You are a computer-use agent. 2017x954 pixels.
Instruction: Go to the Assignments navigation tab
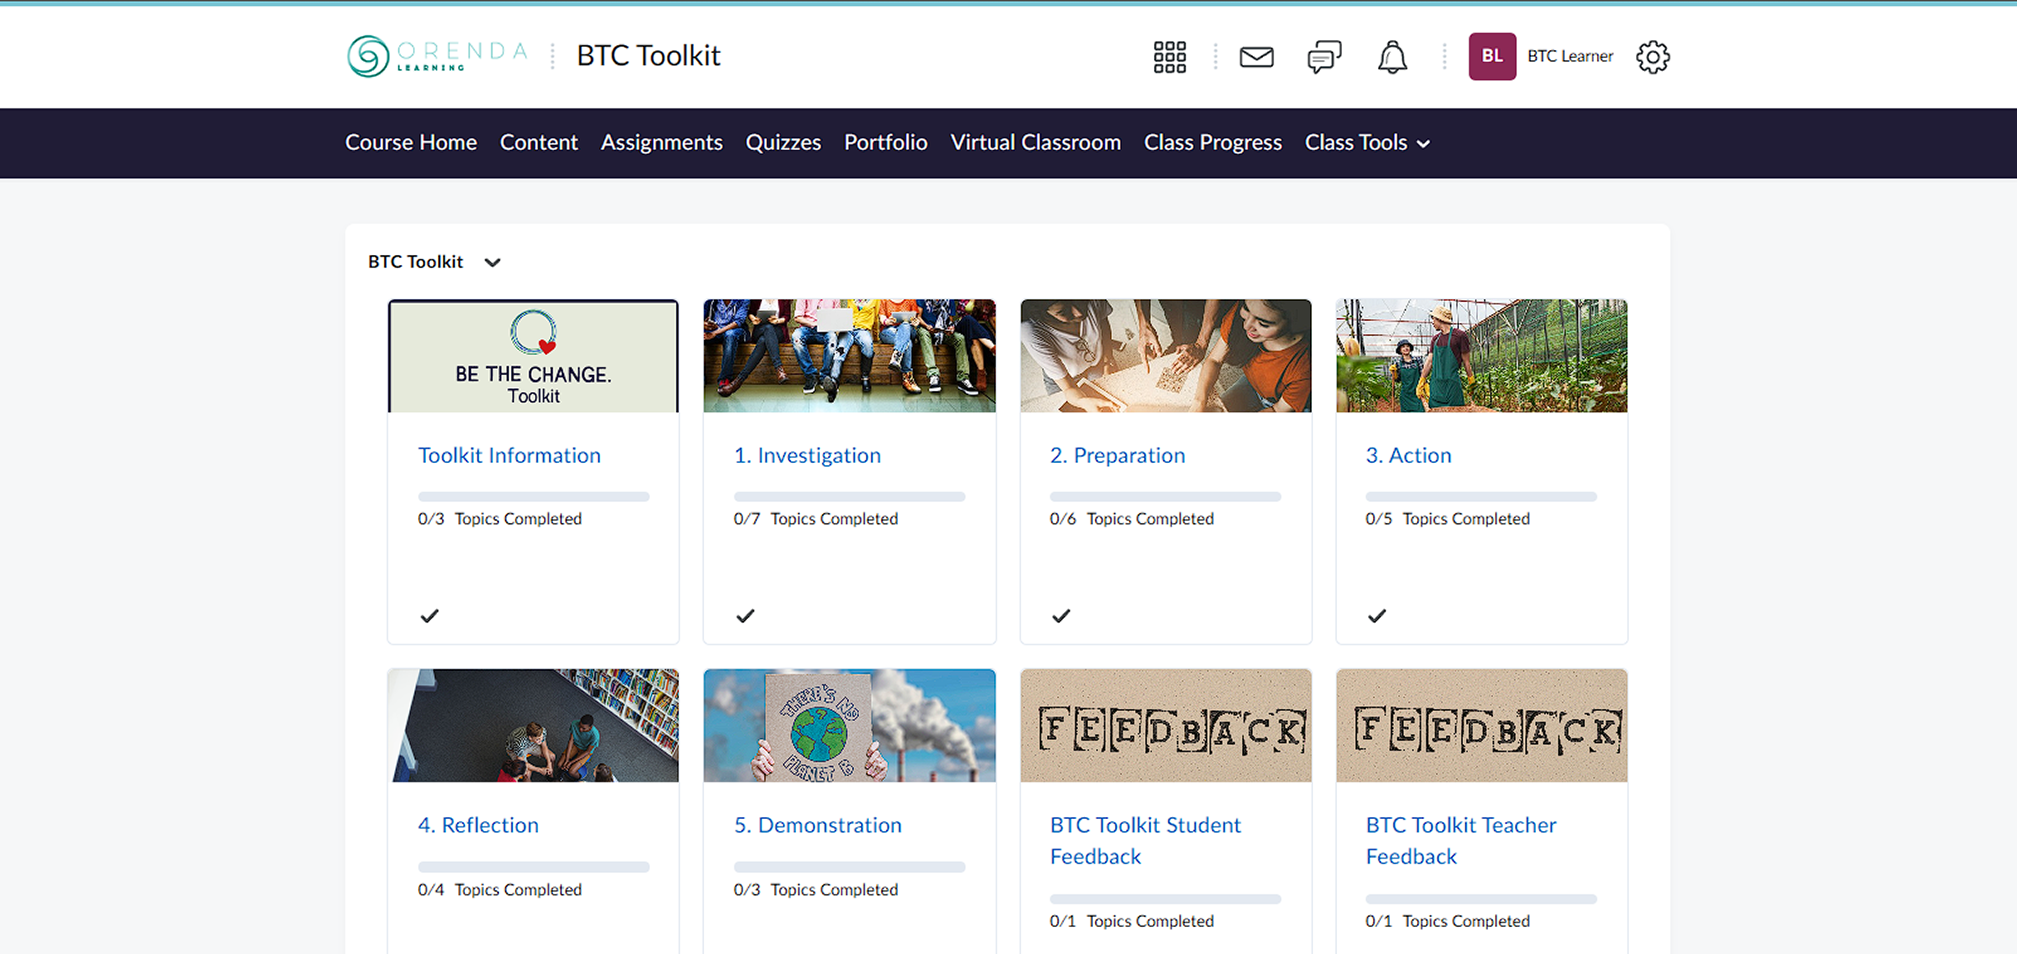661,143
